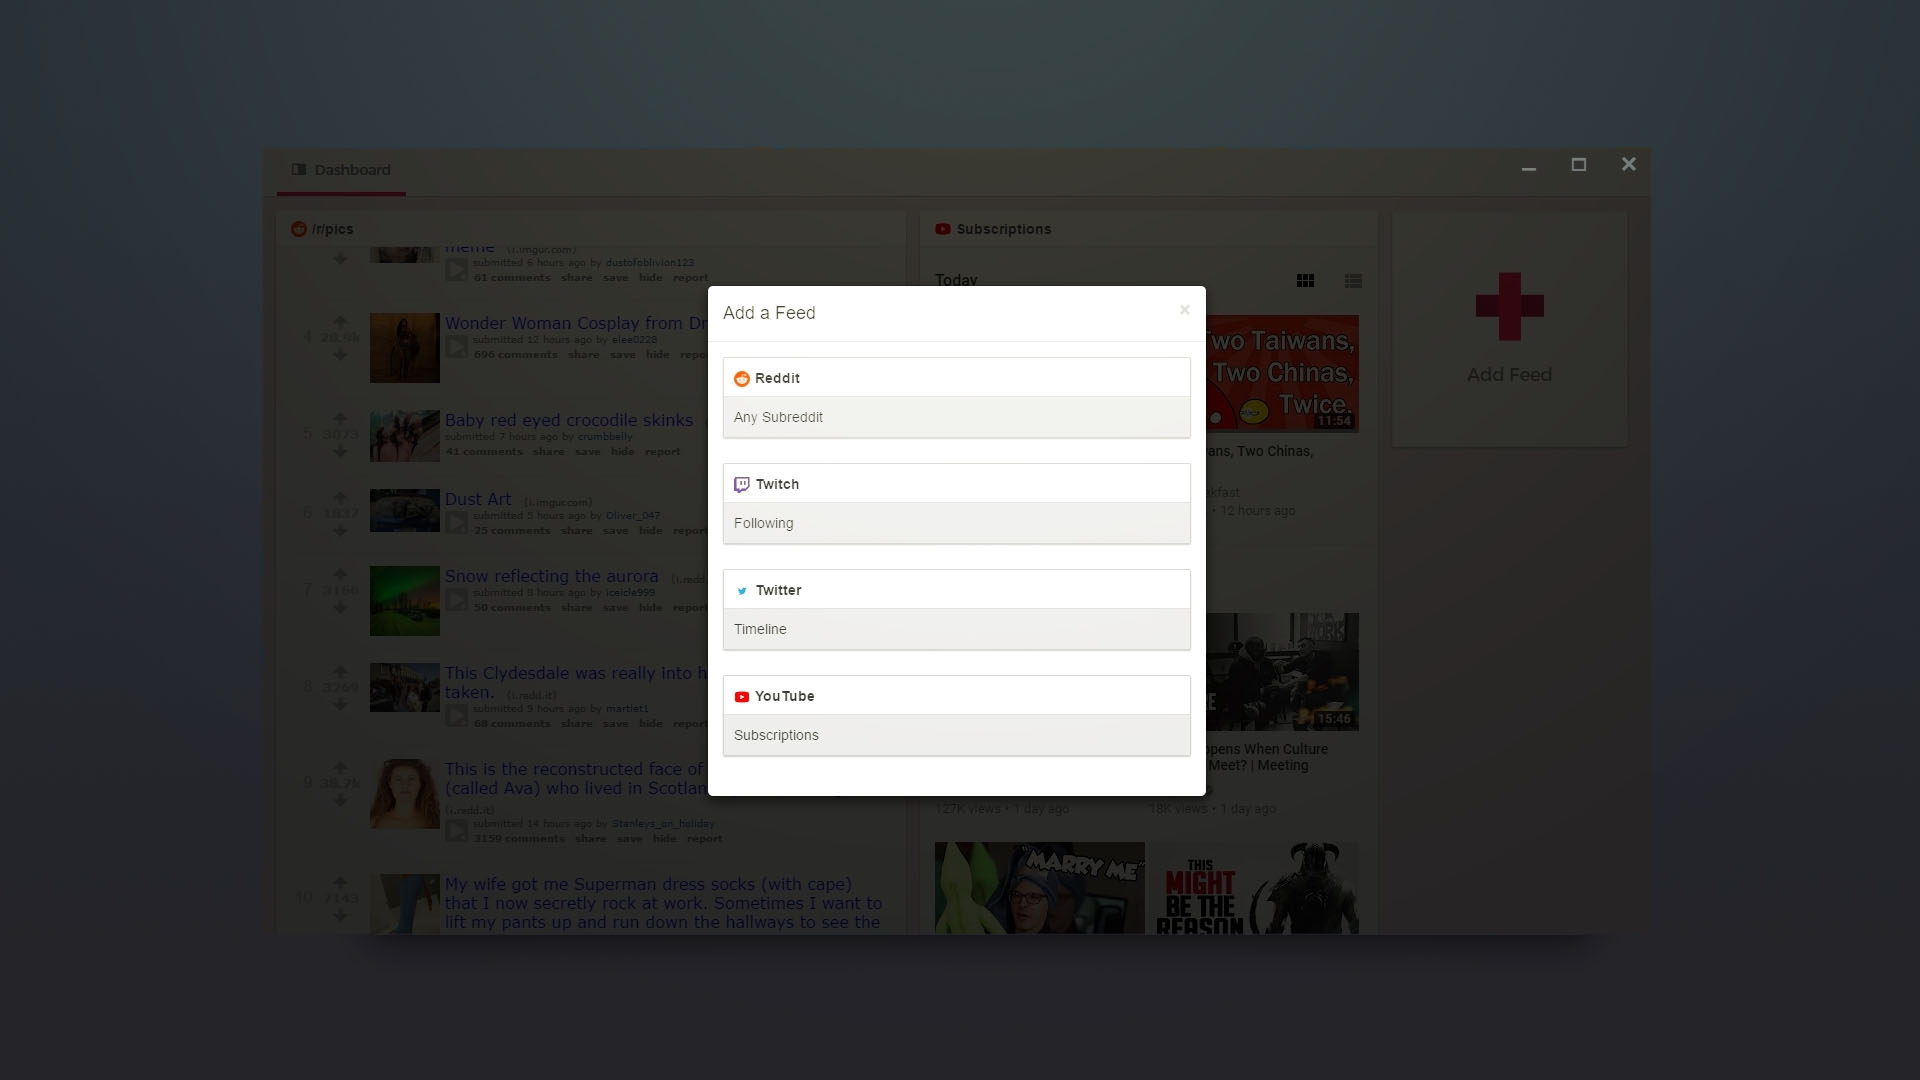Open 3159 comments on reconstructed face post
This screenshot has height=1080, width=1920.
[x=519, y=839]
